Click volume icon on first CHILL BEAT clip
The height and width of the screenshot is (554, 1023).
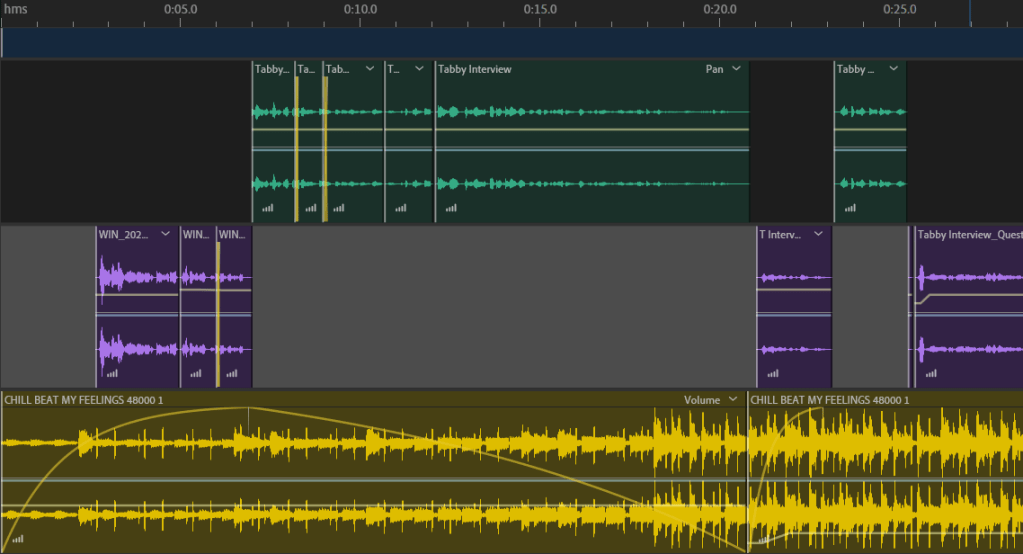click(18, 539)
